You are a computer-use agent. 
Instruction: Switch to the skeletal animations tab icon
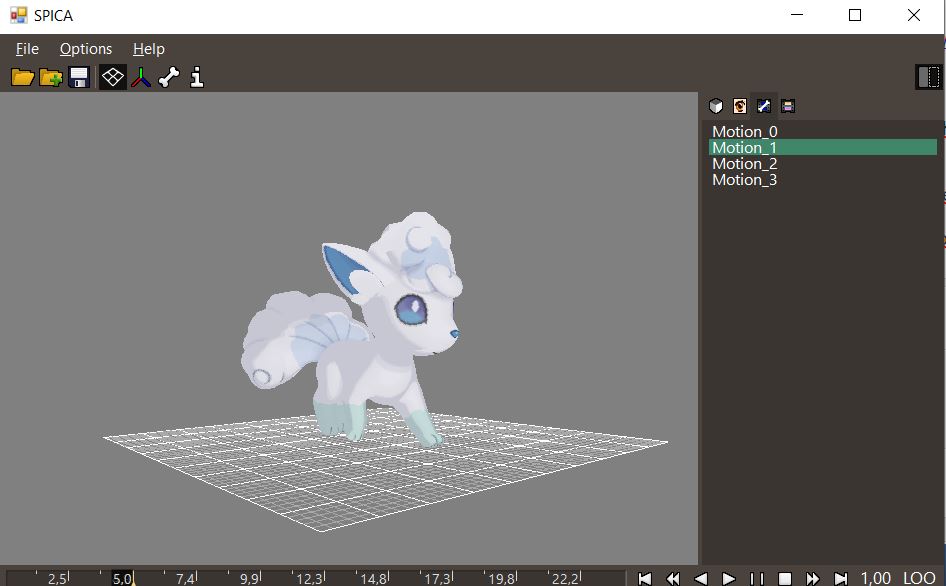tap(764, 106)
